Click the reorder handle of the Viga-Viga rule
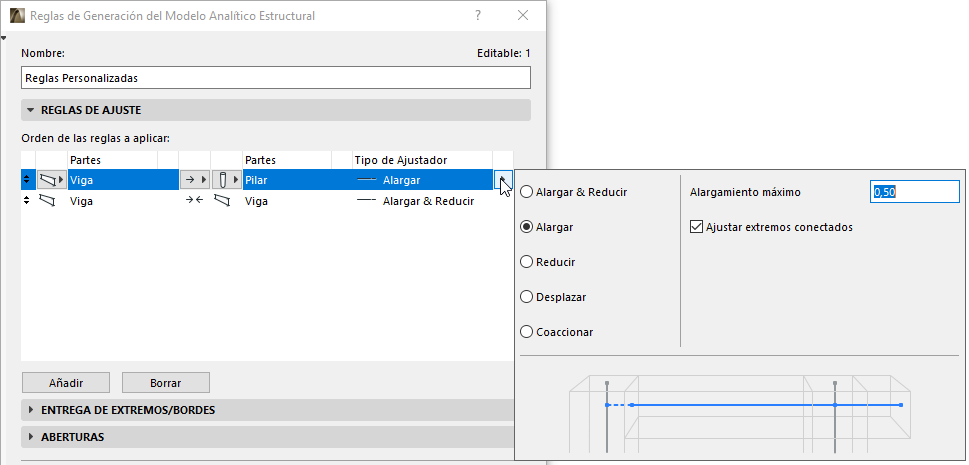This screenshot has height=465, width=969. [26, 201]
